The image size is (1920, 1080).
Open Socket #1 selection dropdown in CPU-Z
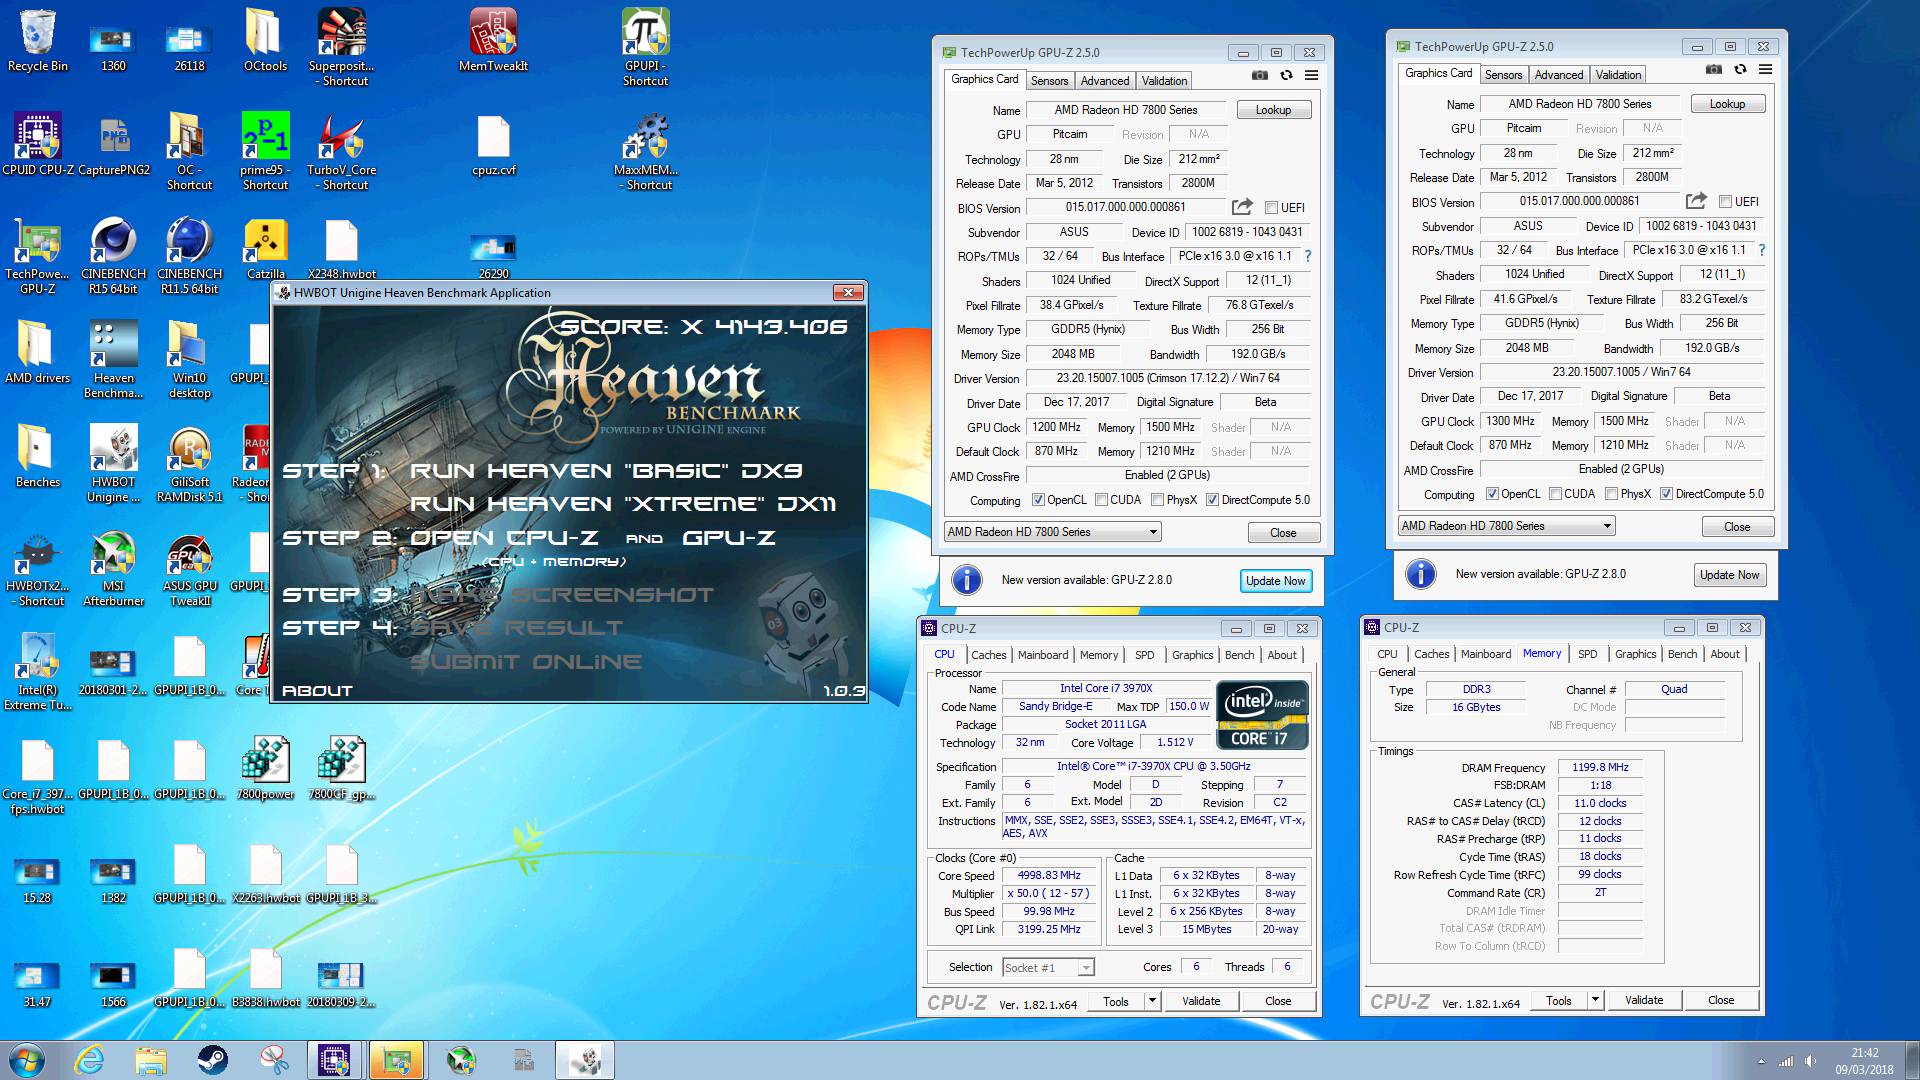click(1048, 967)
